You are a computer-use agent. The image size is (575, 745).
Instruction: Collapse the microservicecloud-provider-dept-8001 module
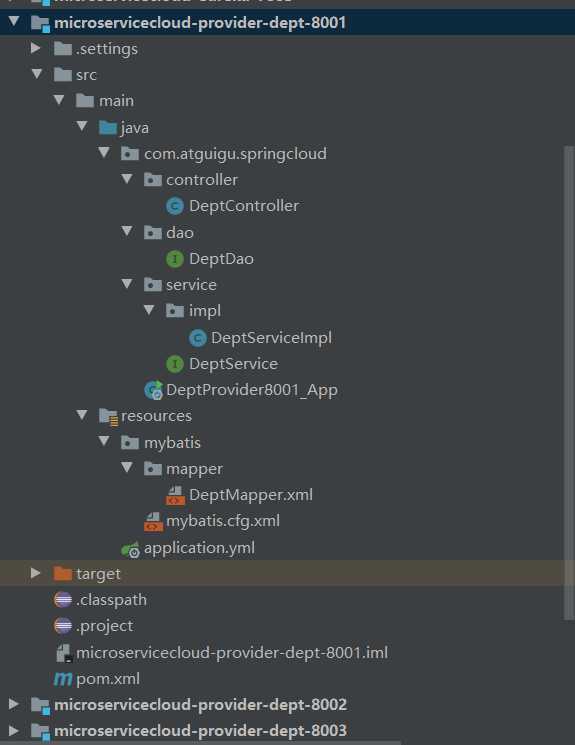[x=14, y=21]
